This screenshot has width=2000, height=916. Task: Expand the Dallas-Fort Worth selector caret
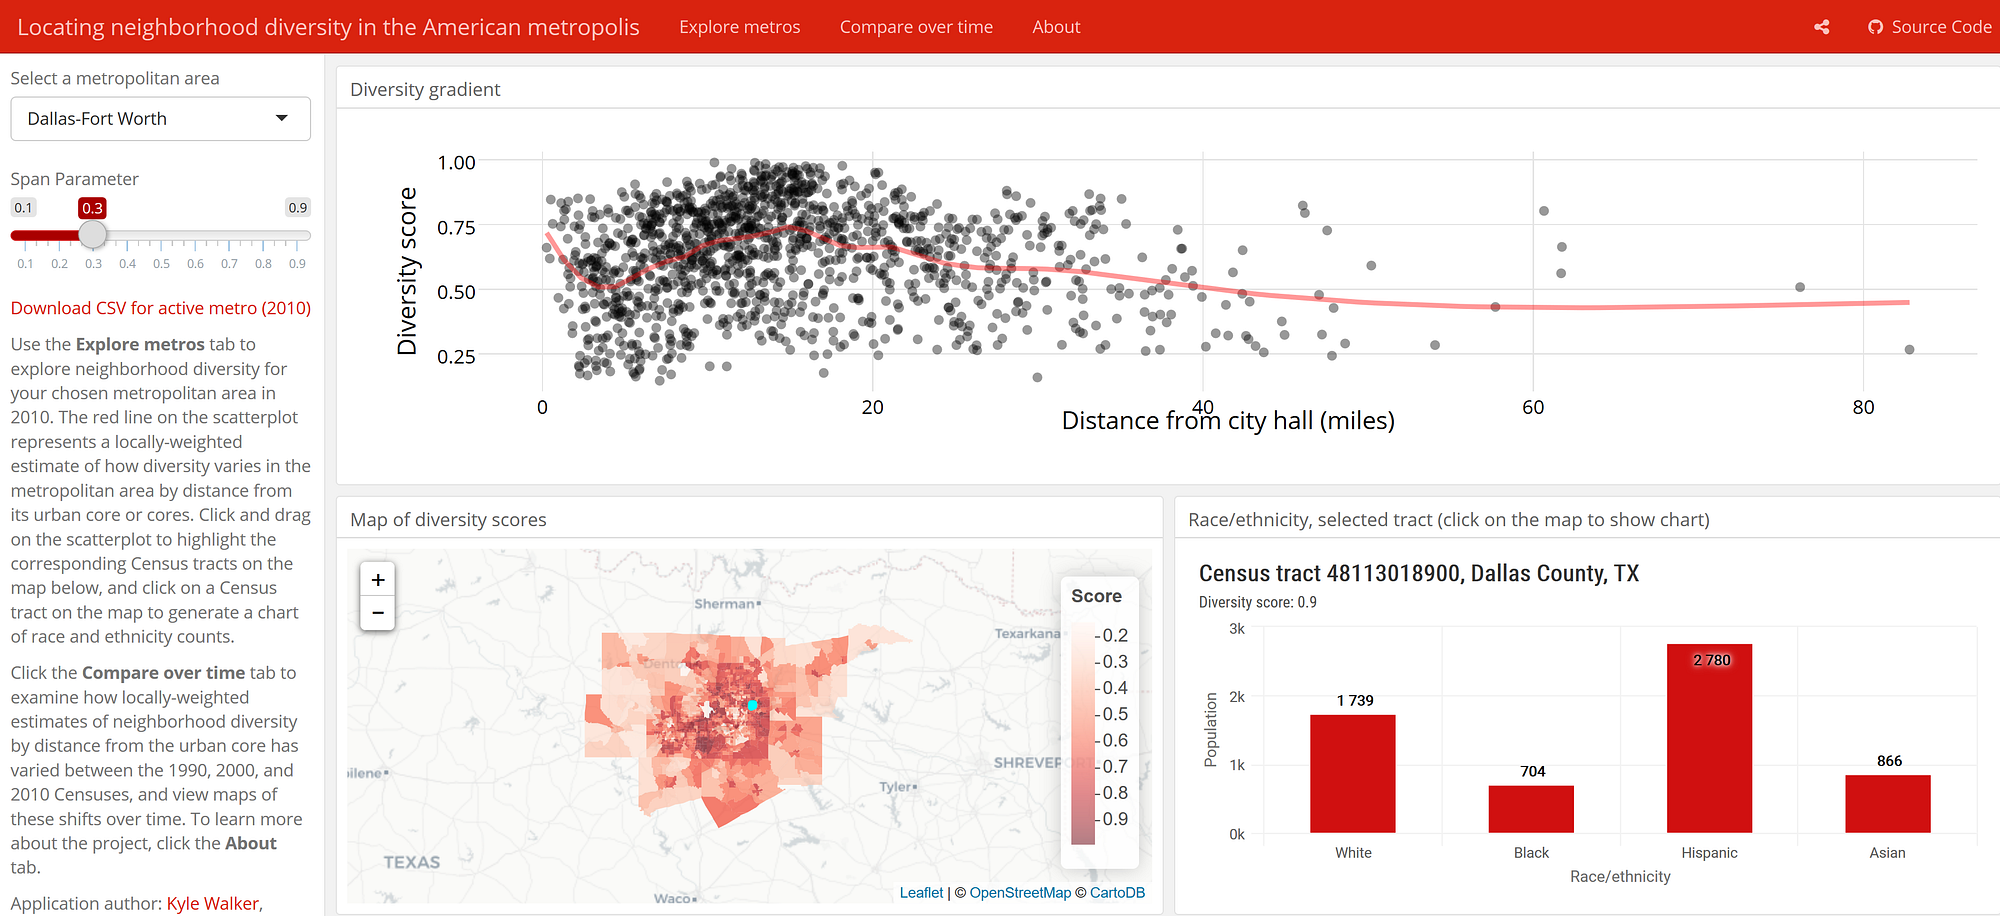pyautogui.click(x=281, y=118)
